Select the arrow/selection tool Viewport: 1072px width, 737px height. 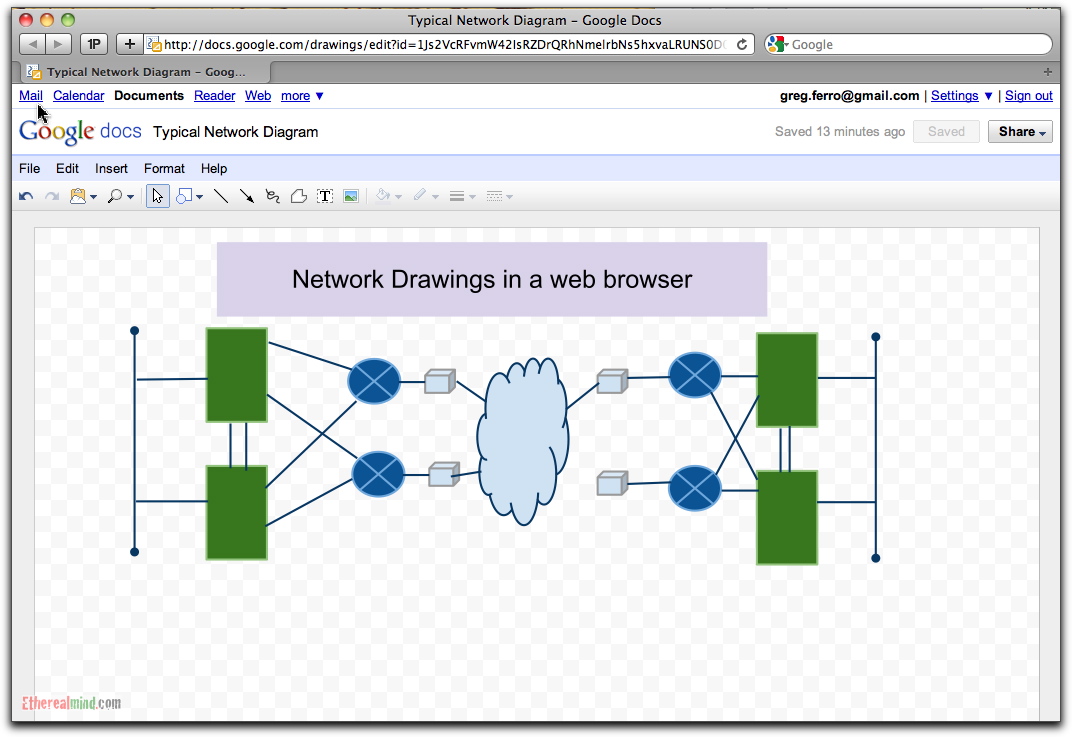point(157,195)
